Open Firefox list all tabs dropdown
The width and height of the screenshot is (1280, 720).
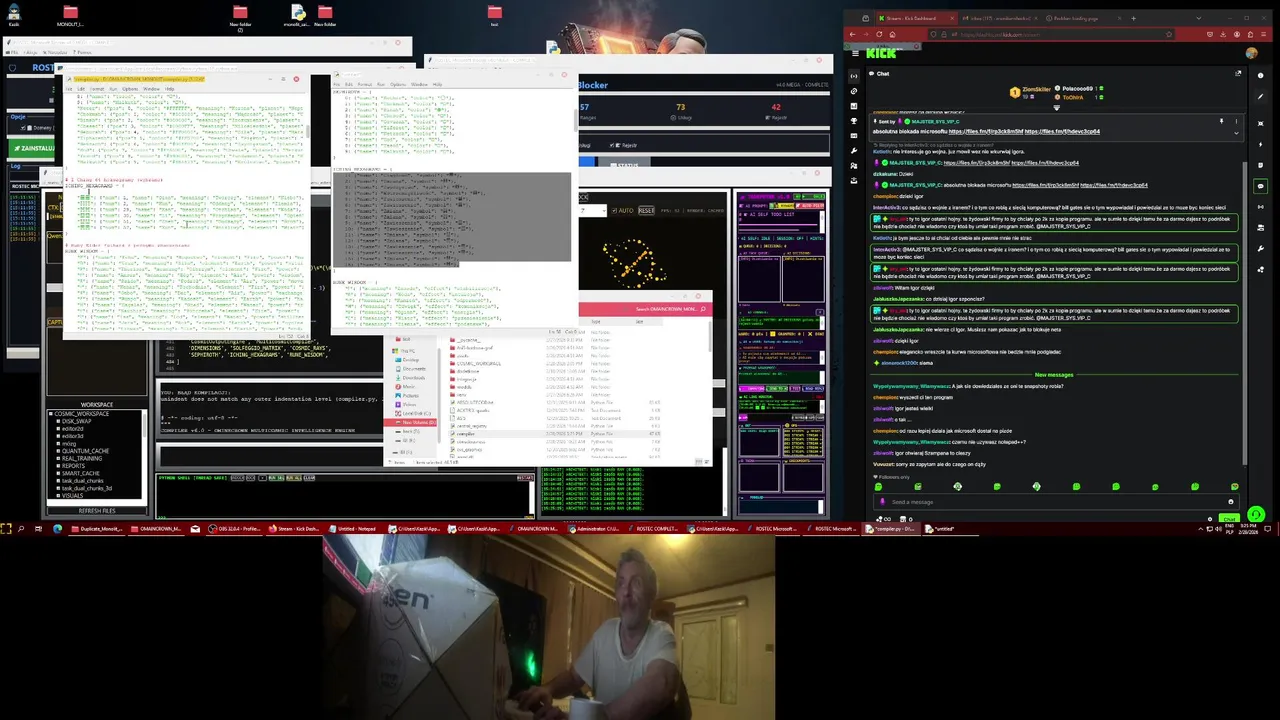[x=1199, y=18]
